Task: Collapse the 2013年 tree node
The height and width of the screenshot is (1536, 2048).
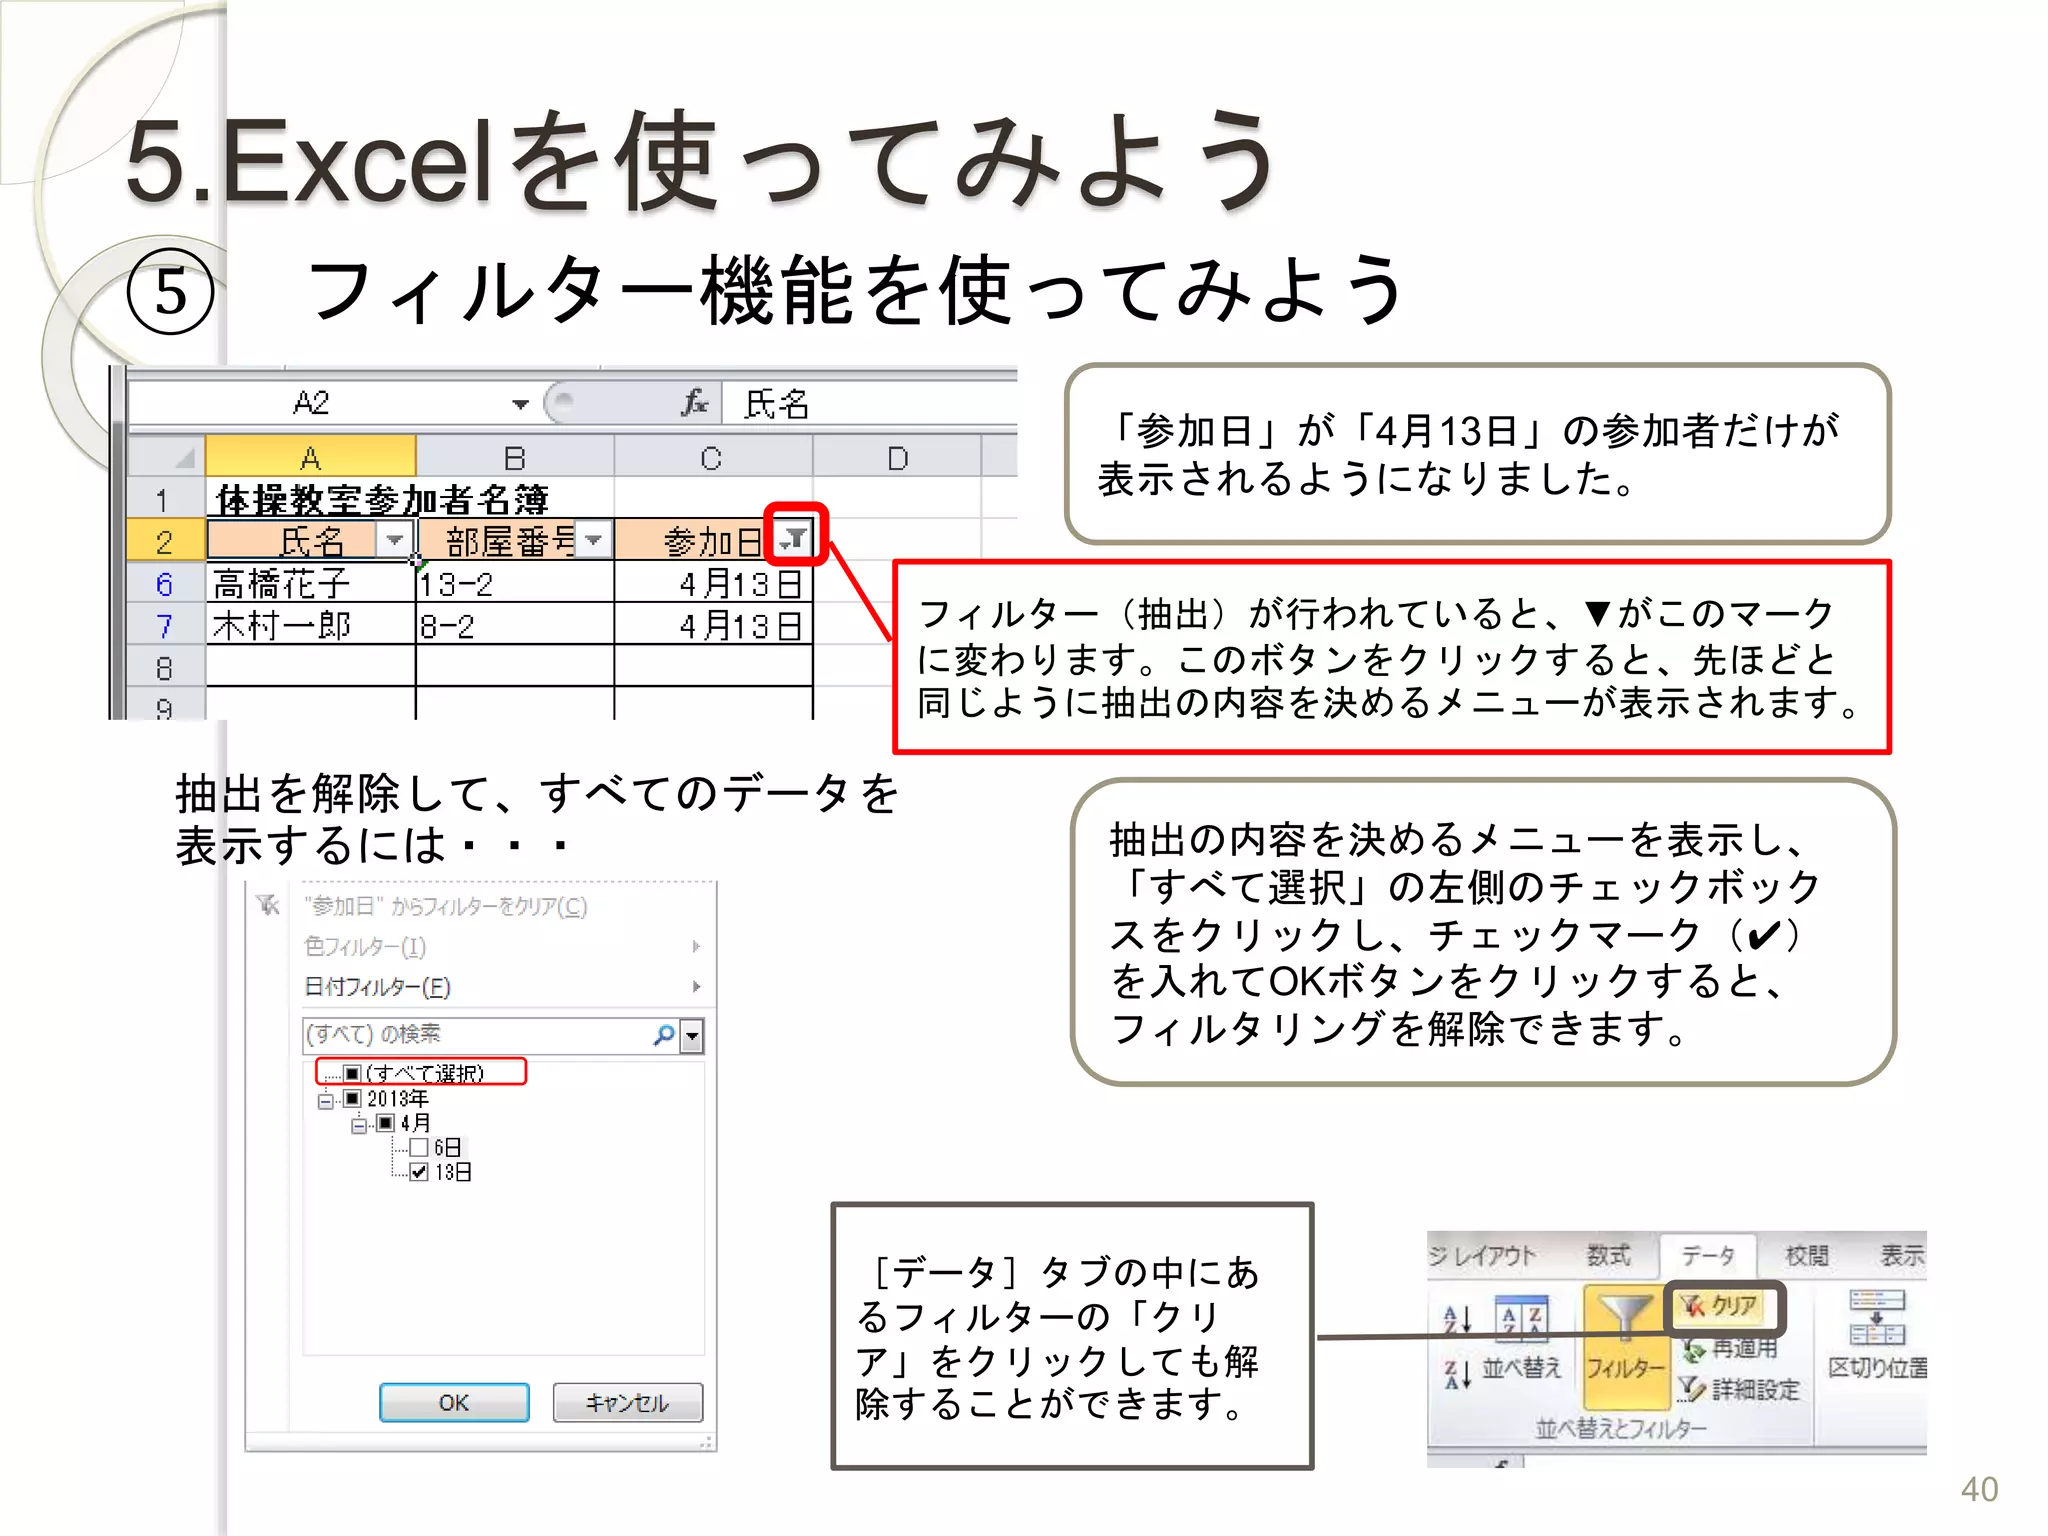Action: click(326, 1100)
